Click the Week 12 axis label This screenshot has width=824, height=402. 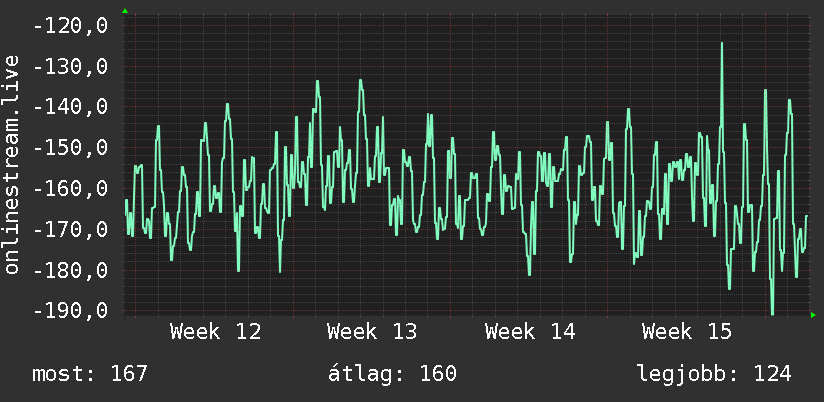215,332
